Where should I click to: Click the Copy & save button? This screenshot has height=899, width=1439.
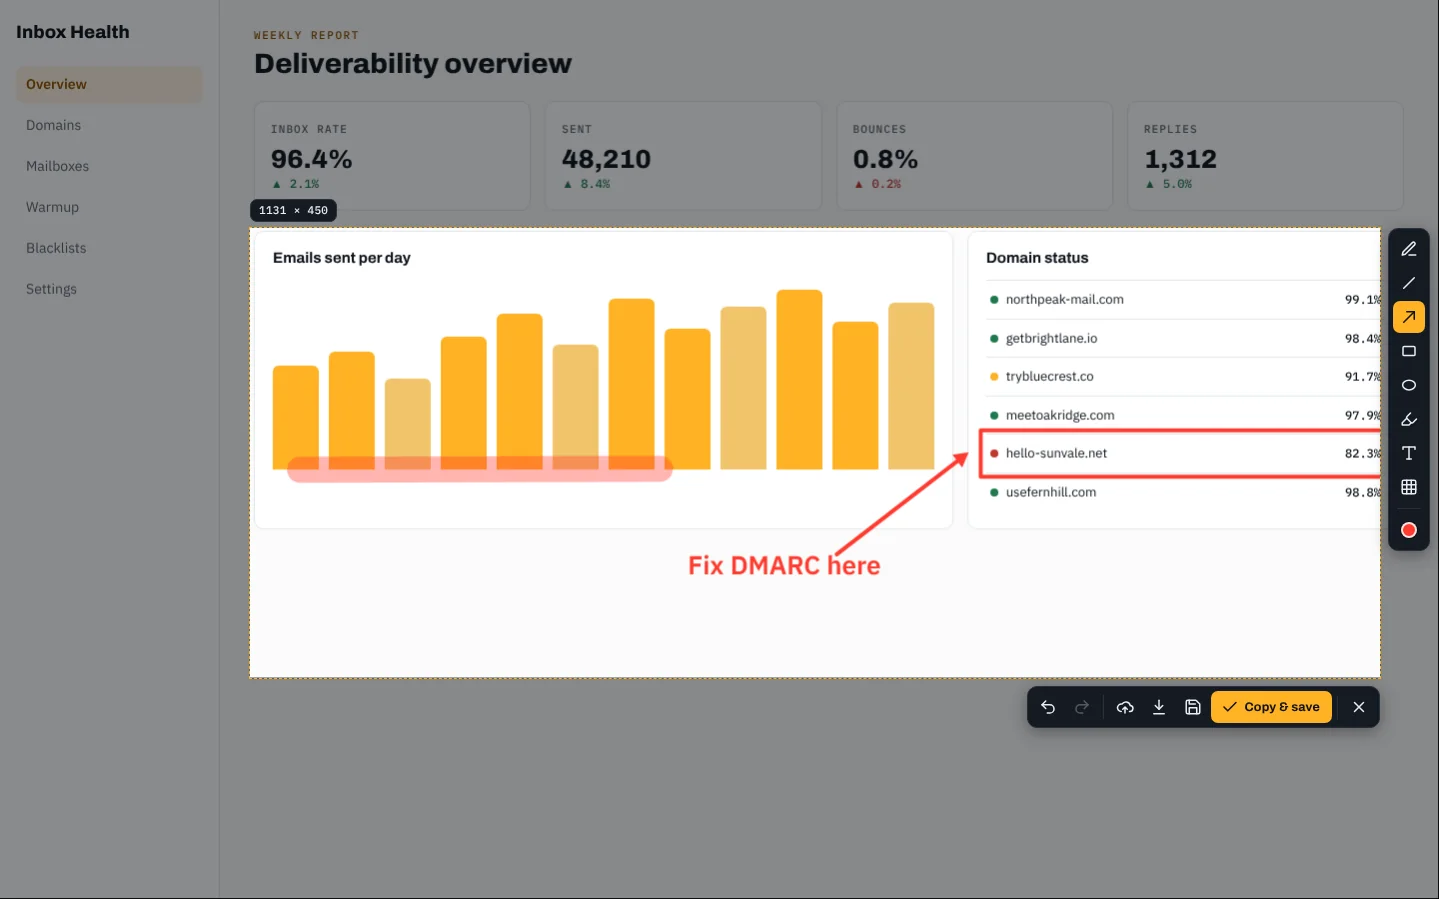(x=1271, y=707)
